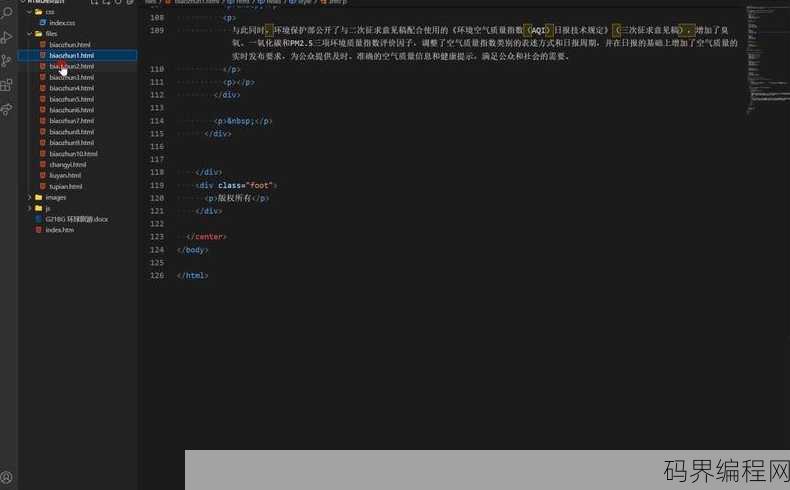
Task: Click the <p>版权所有</p> code line
Action: (x=237, y=198)
